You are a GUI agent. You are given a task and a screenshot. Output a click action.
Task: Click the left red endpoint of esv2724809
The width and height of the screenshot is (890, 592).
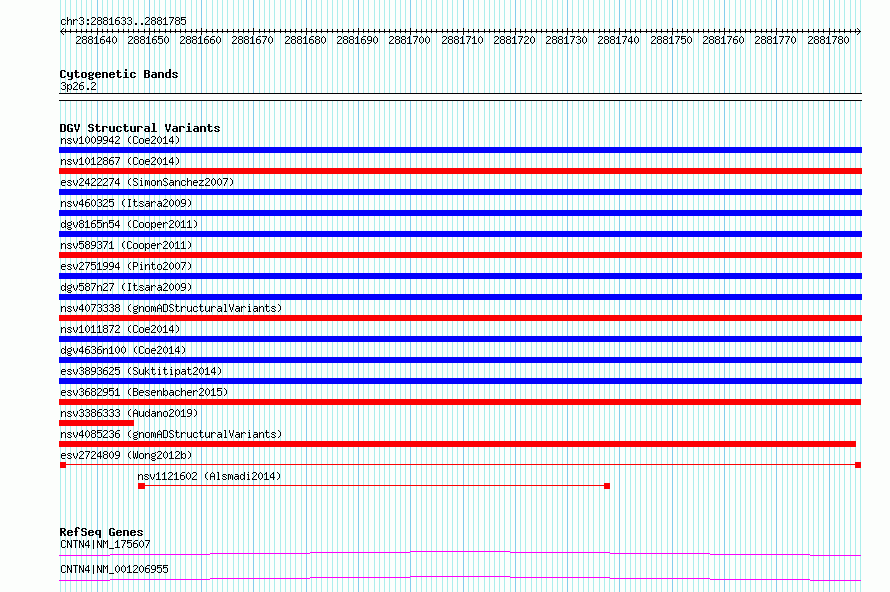63,465
